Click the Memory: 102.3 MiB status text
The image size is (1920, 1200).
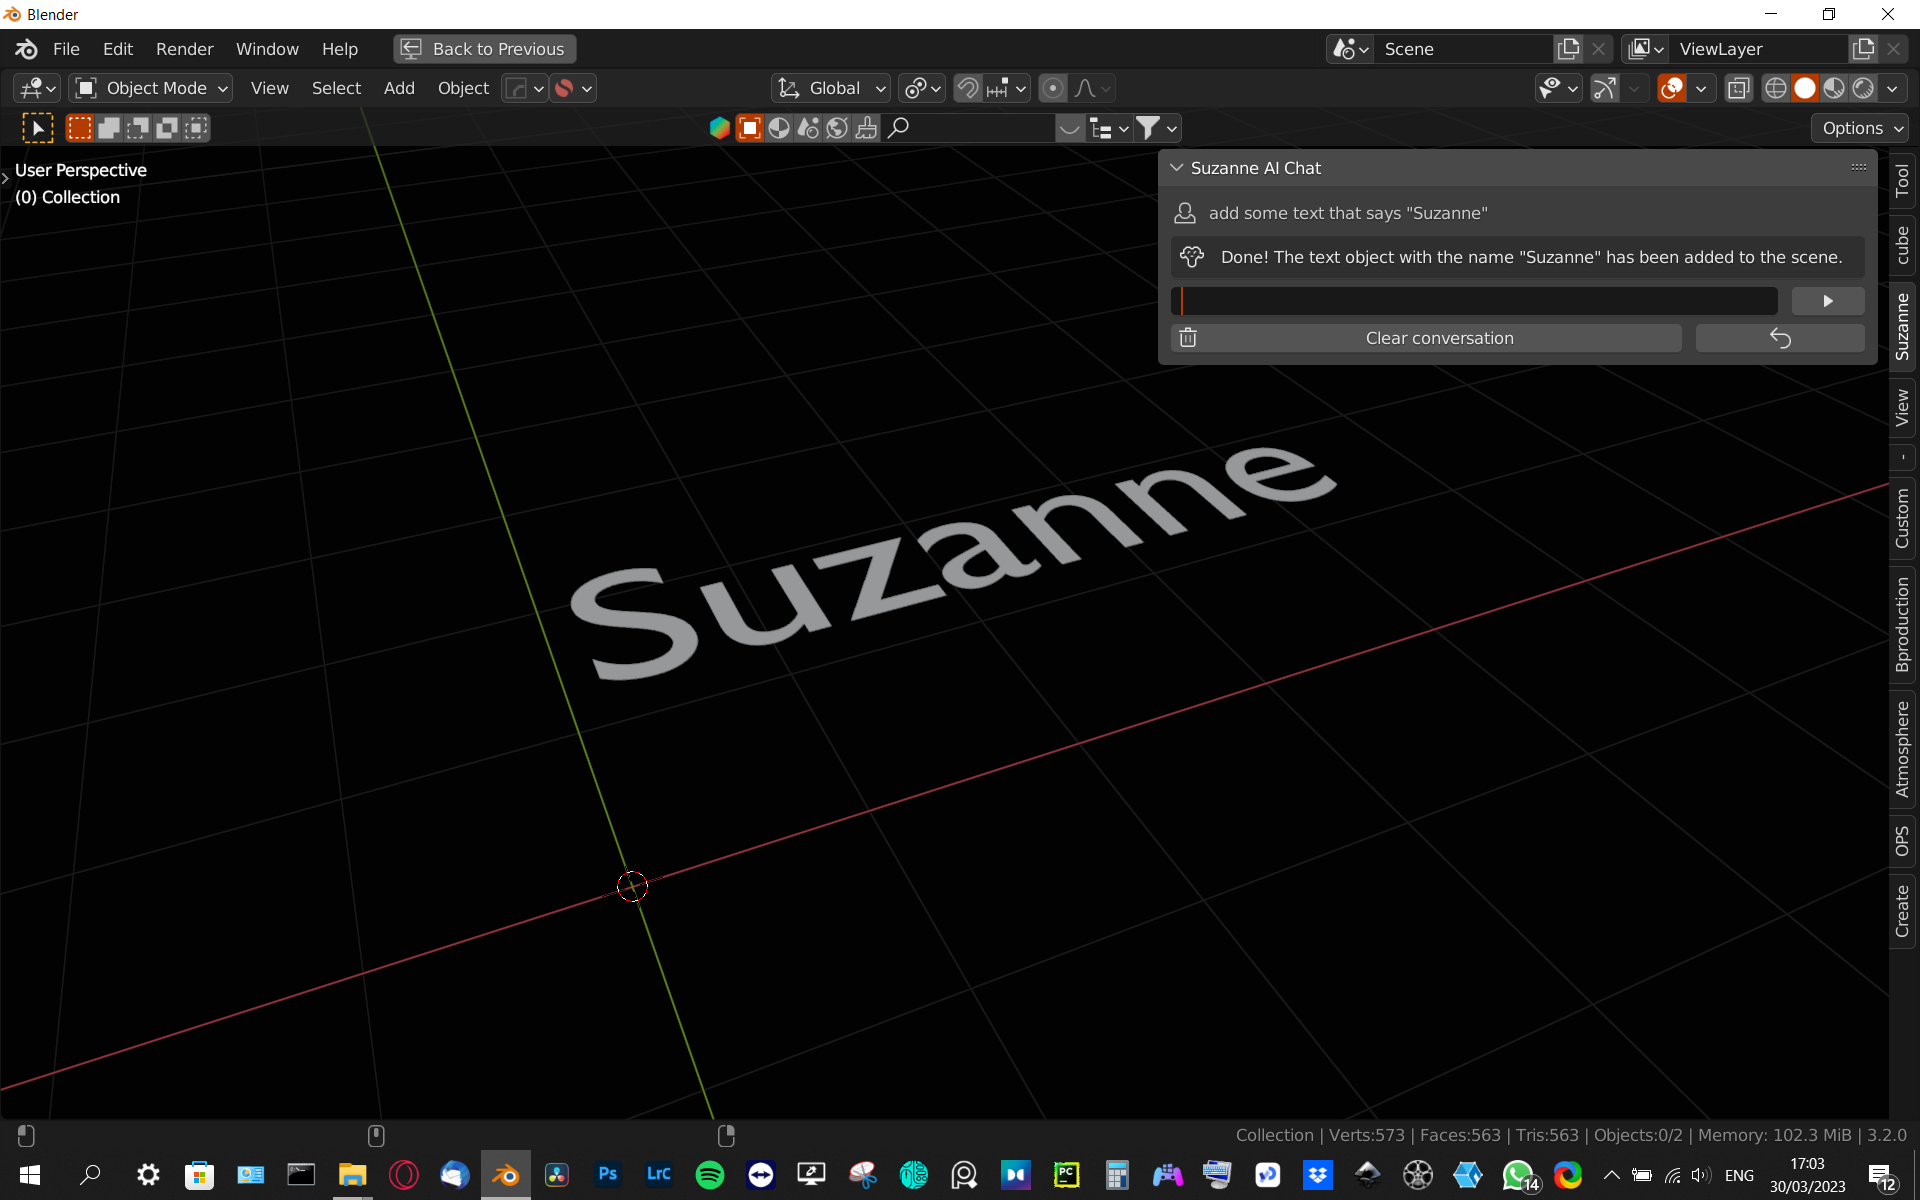coord(1774,1135)
